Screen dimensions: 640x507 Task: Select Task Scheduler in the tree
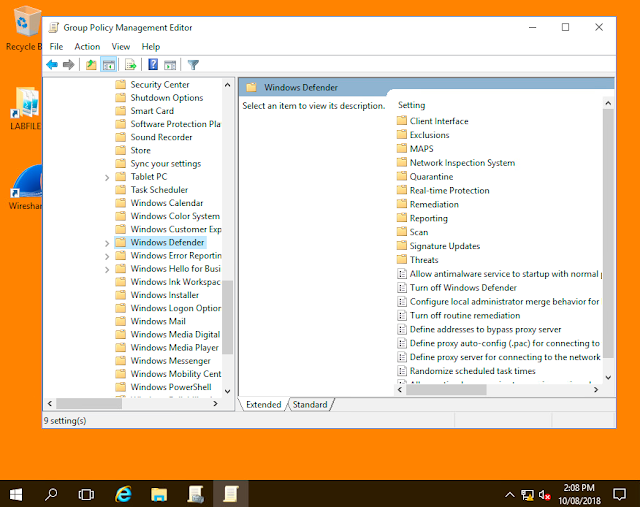tap(159, 189)
